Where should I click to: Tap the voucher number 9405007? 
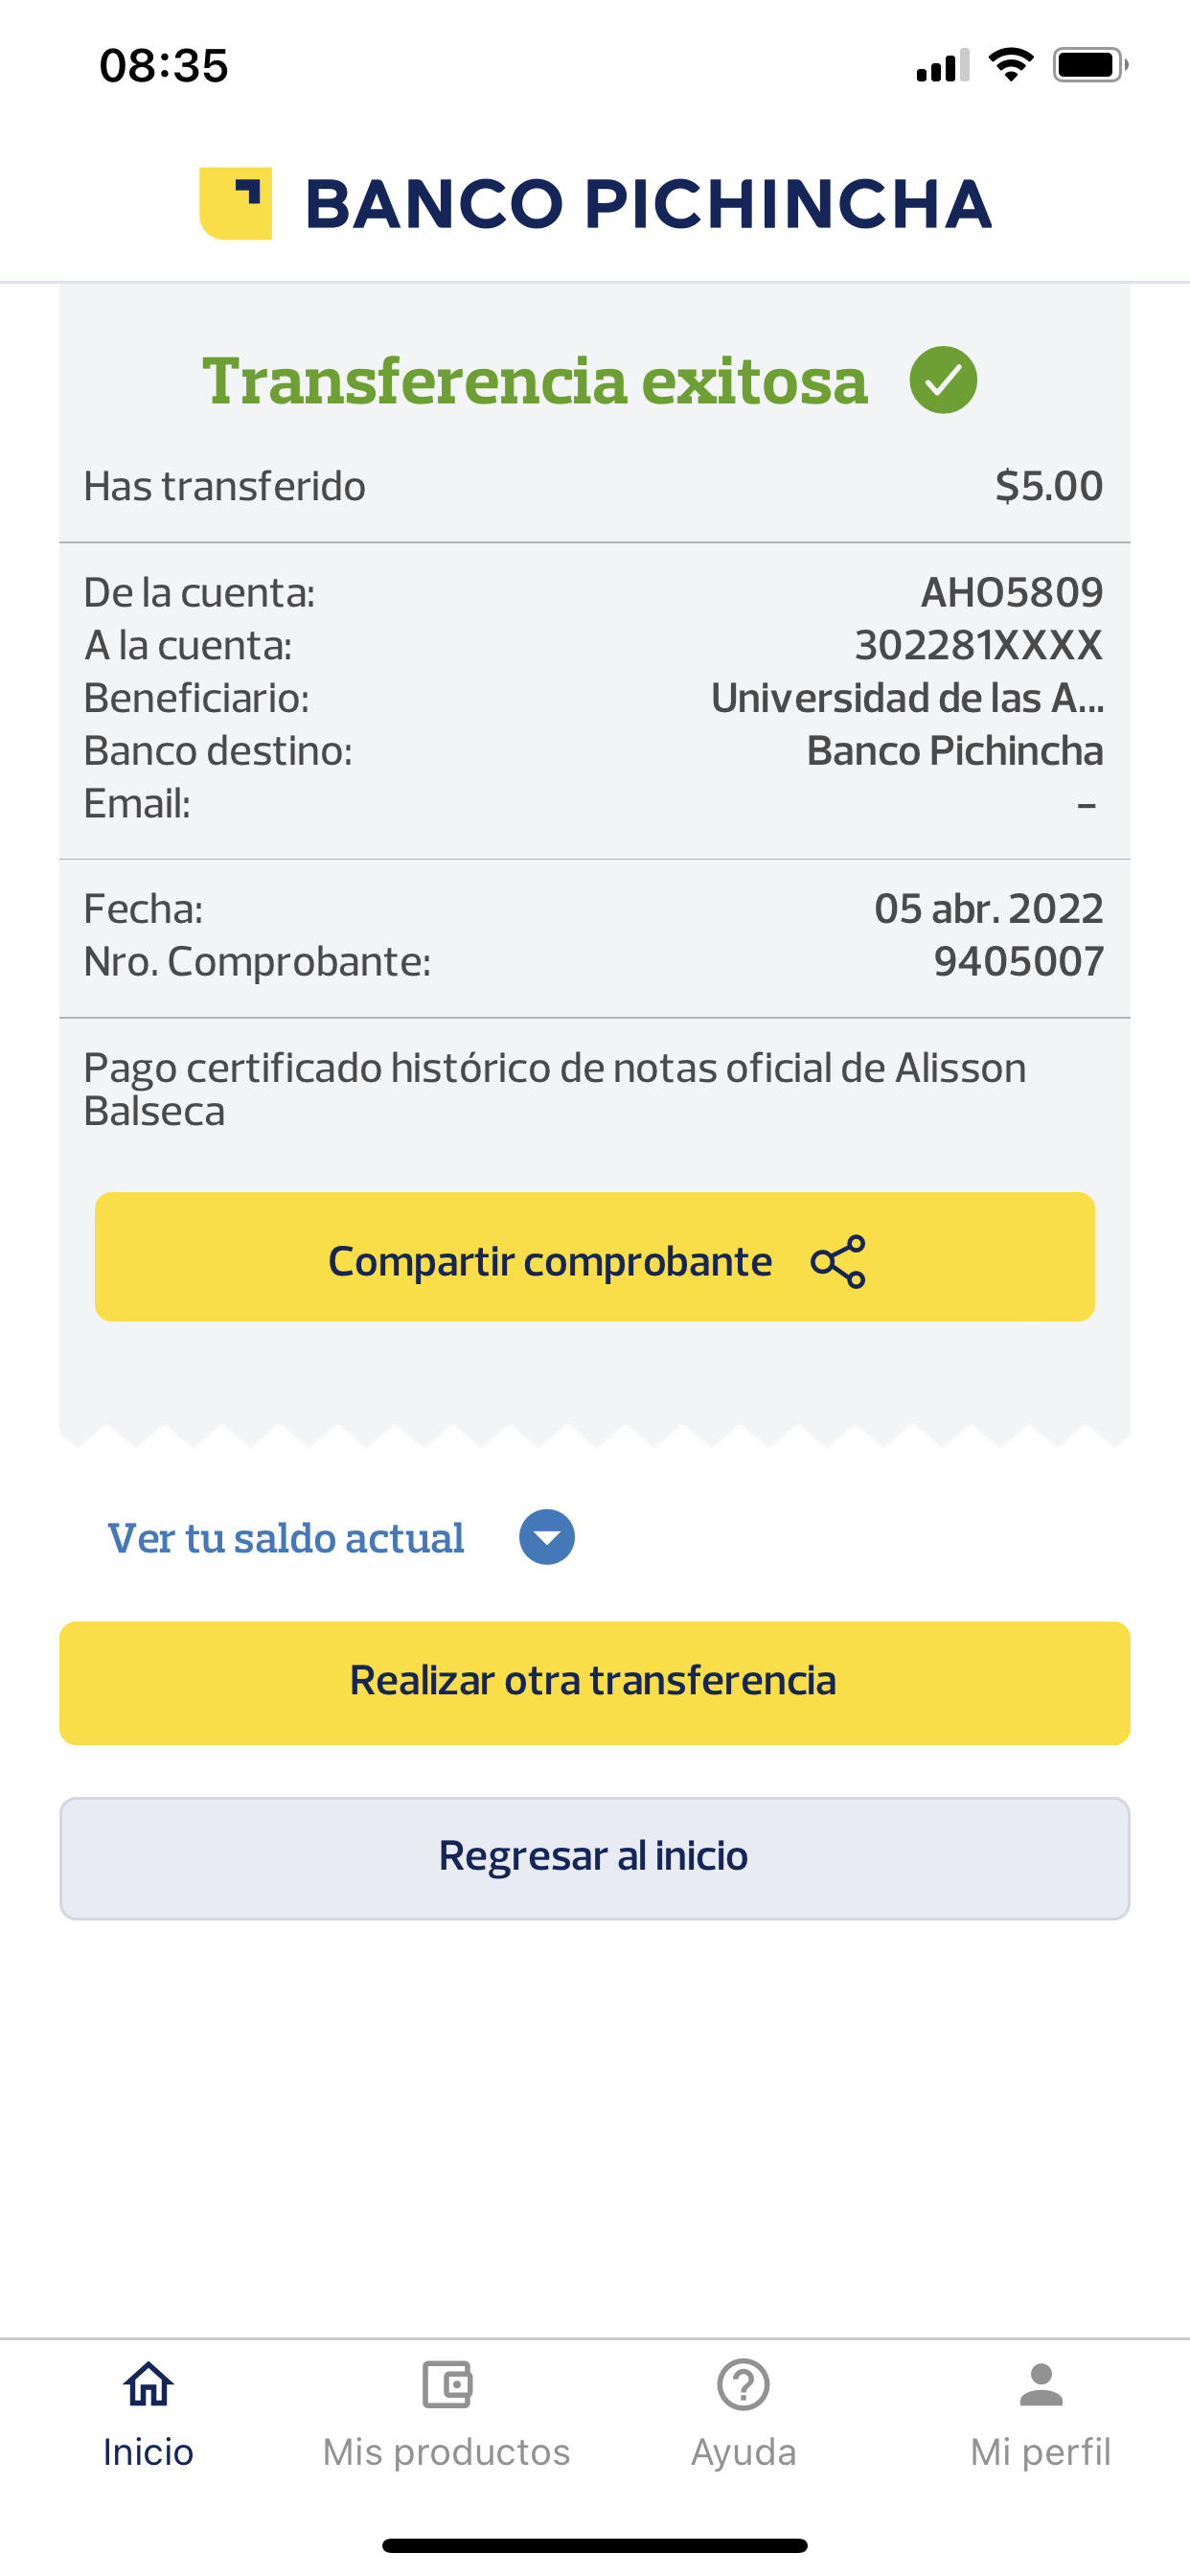(x=1018, y=961)
